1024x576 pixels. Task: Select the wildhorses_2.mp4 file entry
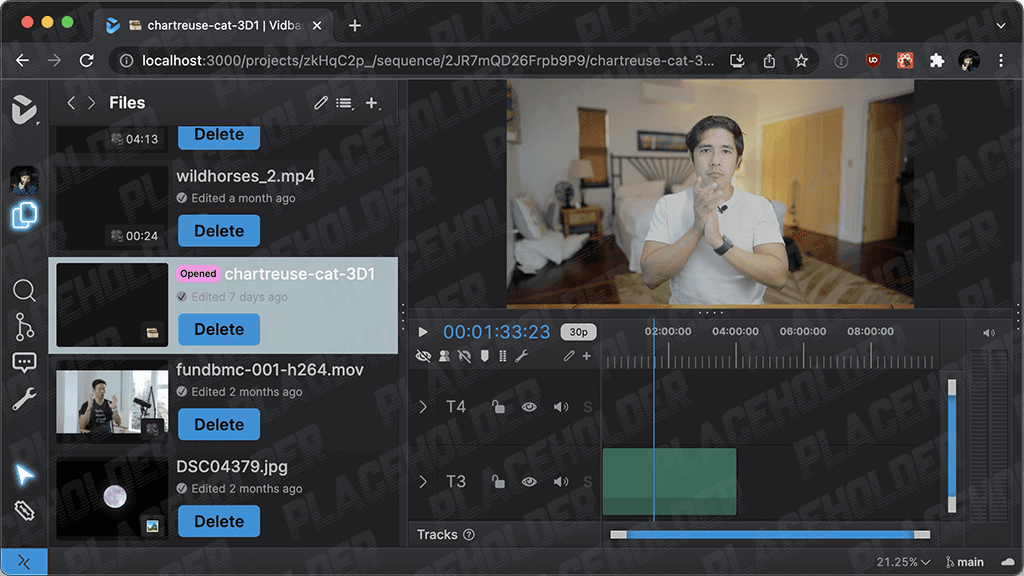245,177
